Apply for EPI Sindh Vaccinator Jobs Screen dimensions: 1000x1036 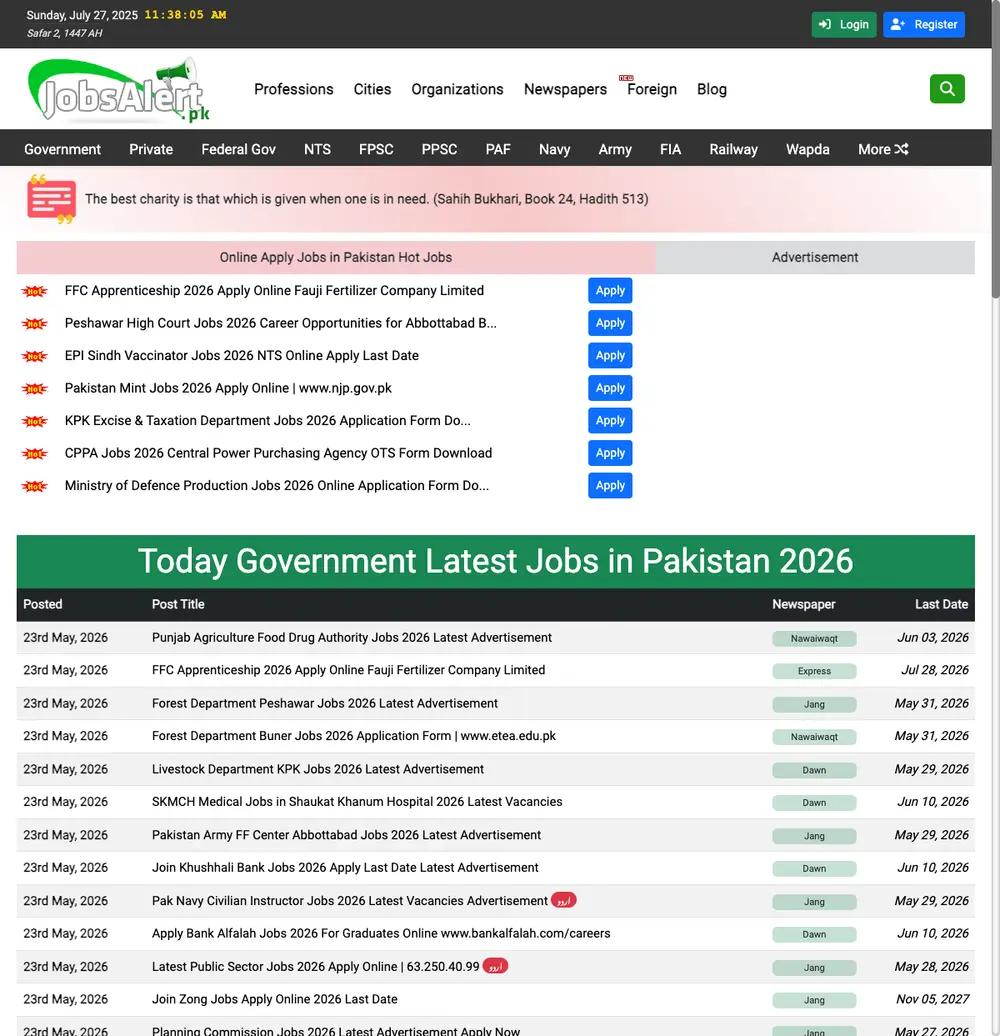(610, 355)
